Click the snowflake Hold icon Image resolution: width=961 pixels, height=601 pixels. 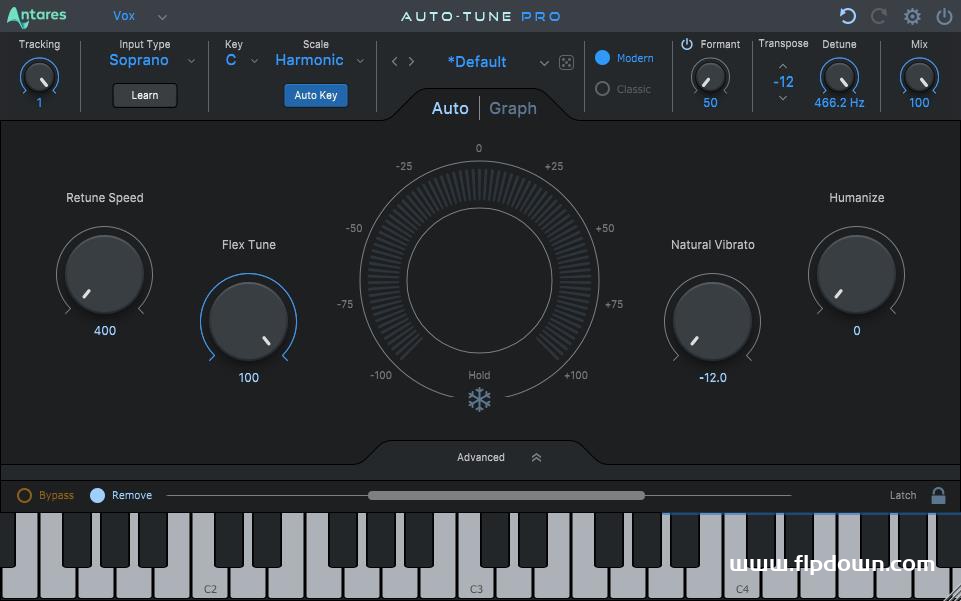[x=479, y=398]
